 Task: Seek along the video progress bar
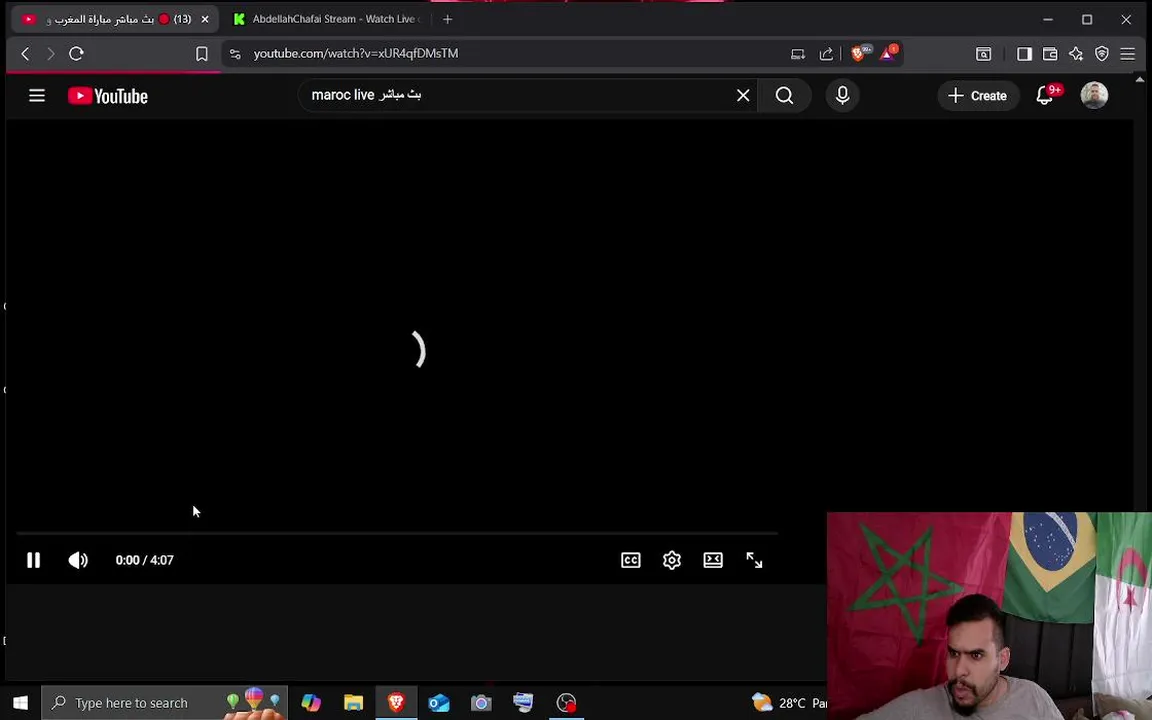[397, 533]
